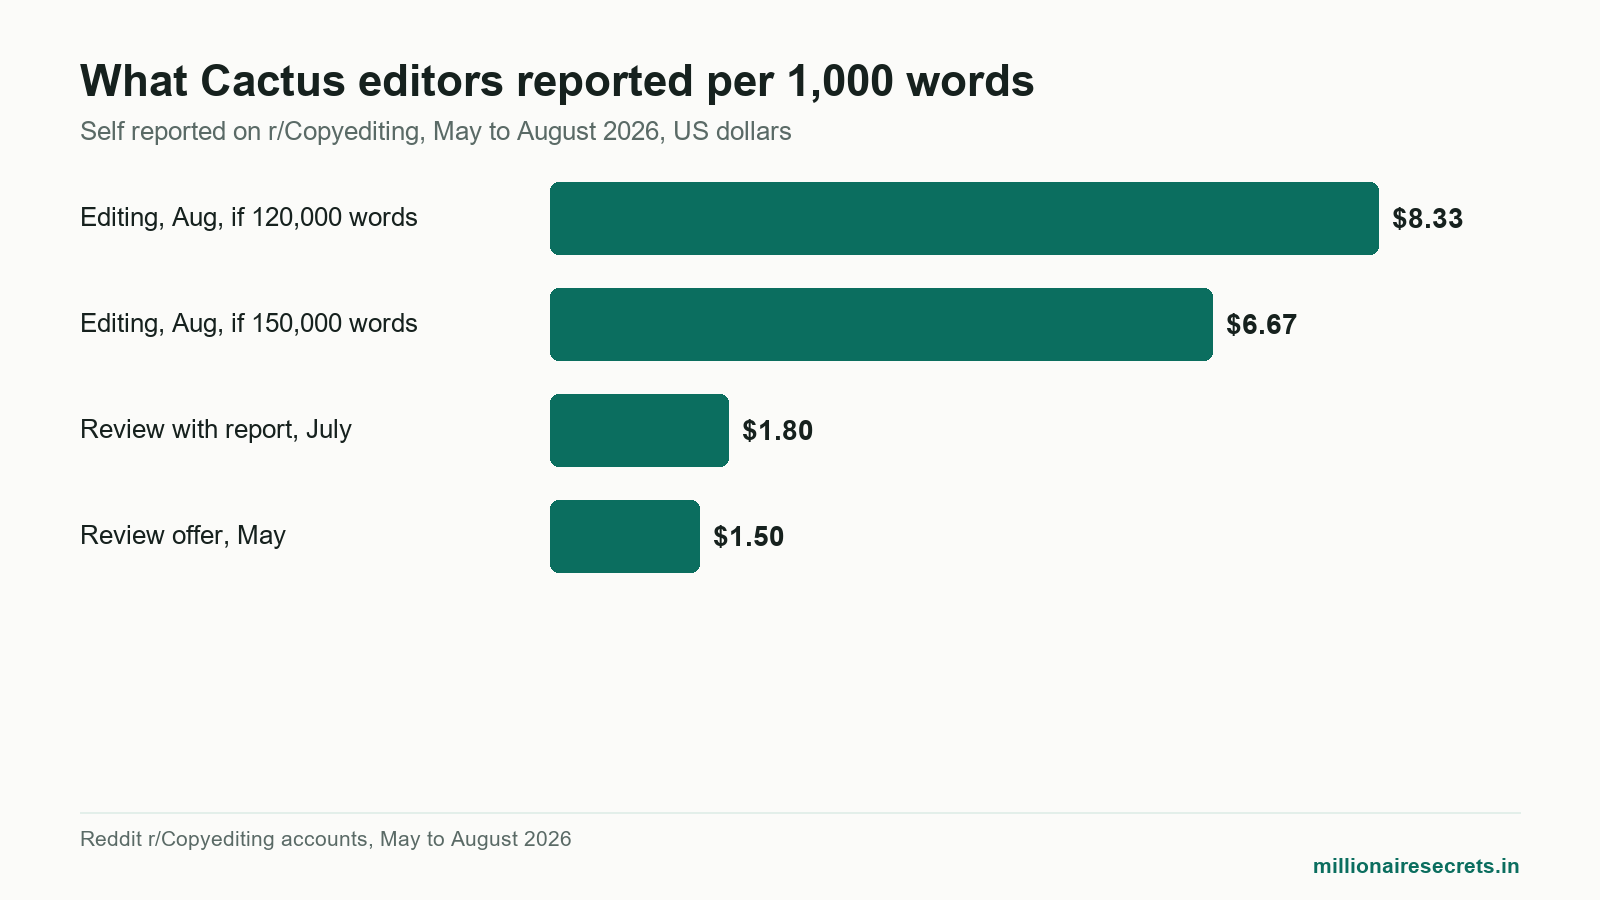Image resolution: width=1600 pixels, height=900 pixels.
Task: Click the $6.67 value label
Action: (x=1261, y=325)
